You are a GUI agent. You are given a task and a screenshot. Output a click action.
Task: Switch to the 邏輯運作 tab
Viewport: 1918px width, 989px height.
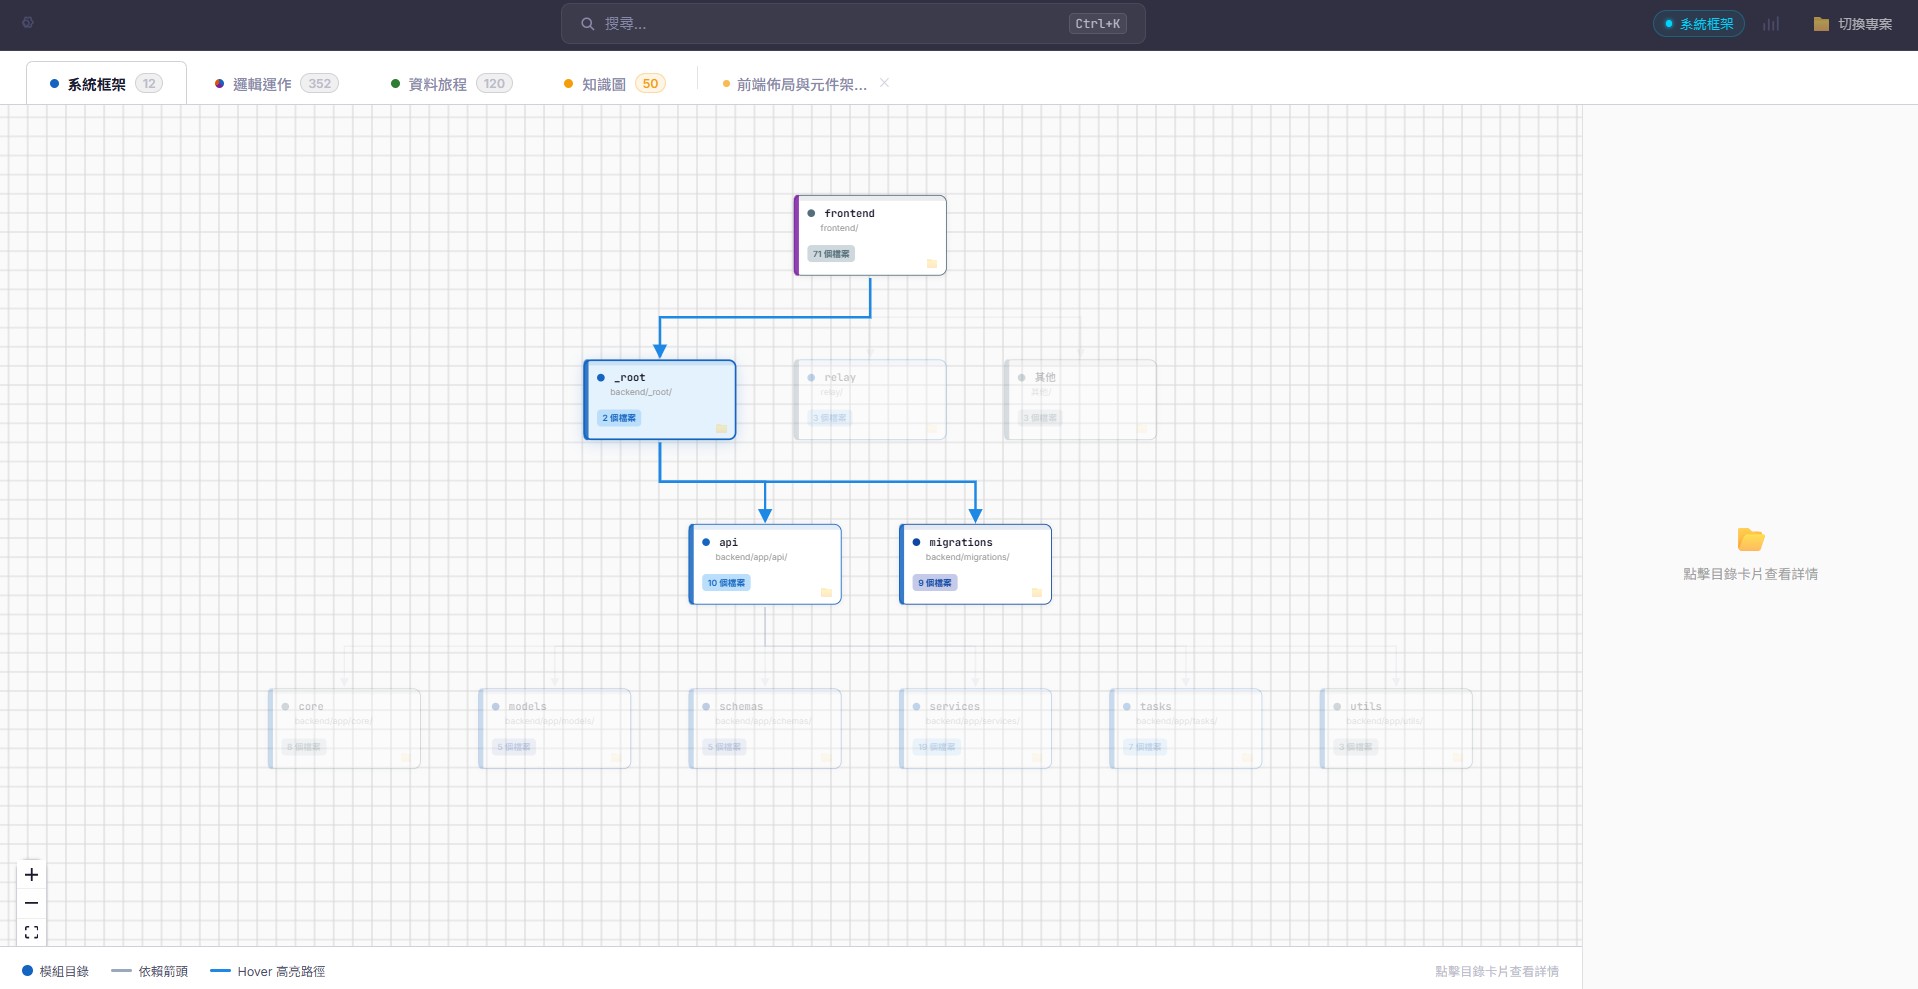click(261, 83)
